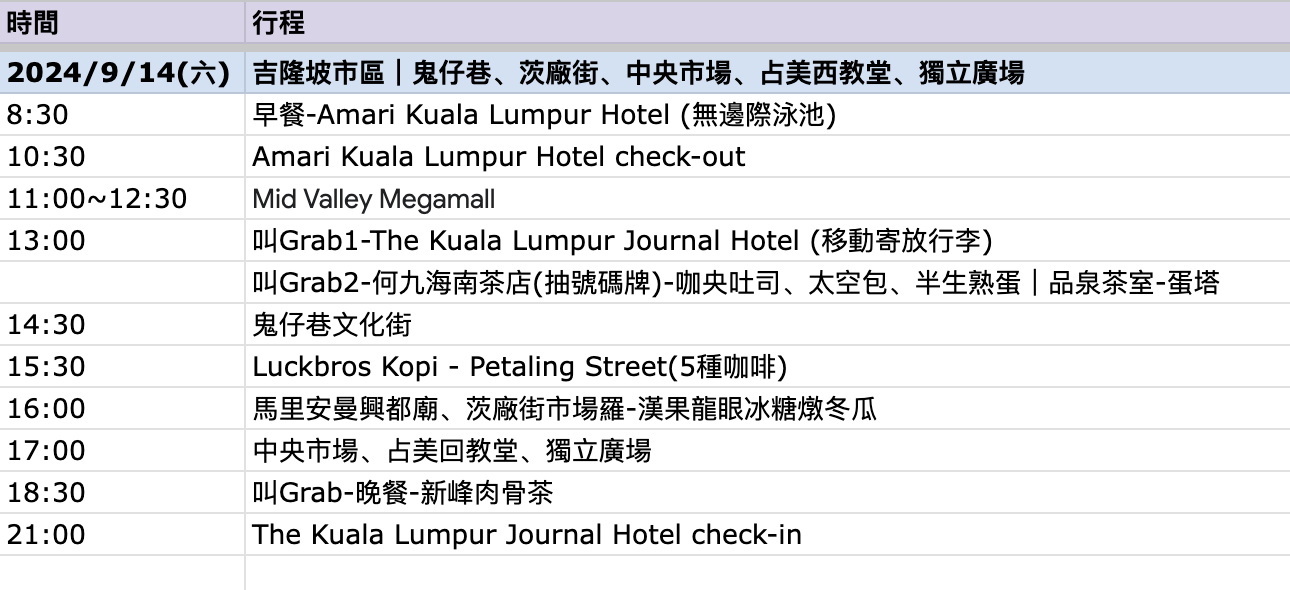Click the 13:00 time cell
The height and width of the screenshot is (590, 1290).
122,241
